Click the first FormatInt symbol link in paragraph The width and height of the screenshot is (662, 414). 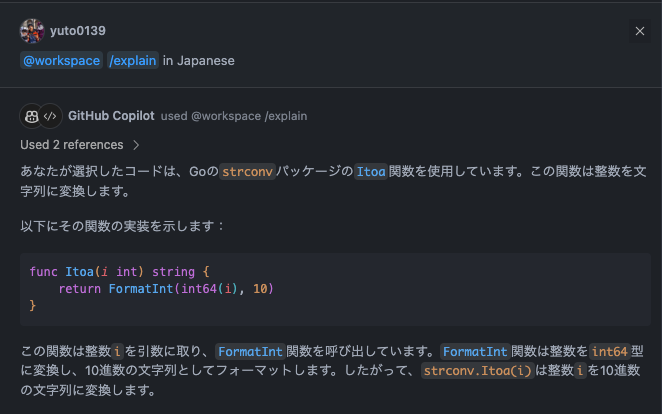pyautogui.click(x=250, y=352)
